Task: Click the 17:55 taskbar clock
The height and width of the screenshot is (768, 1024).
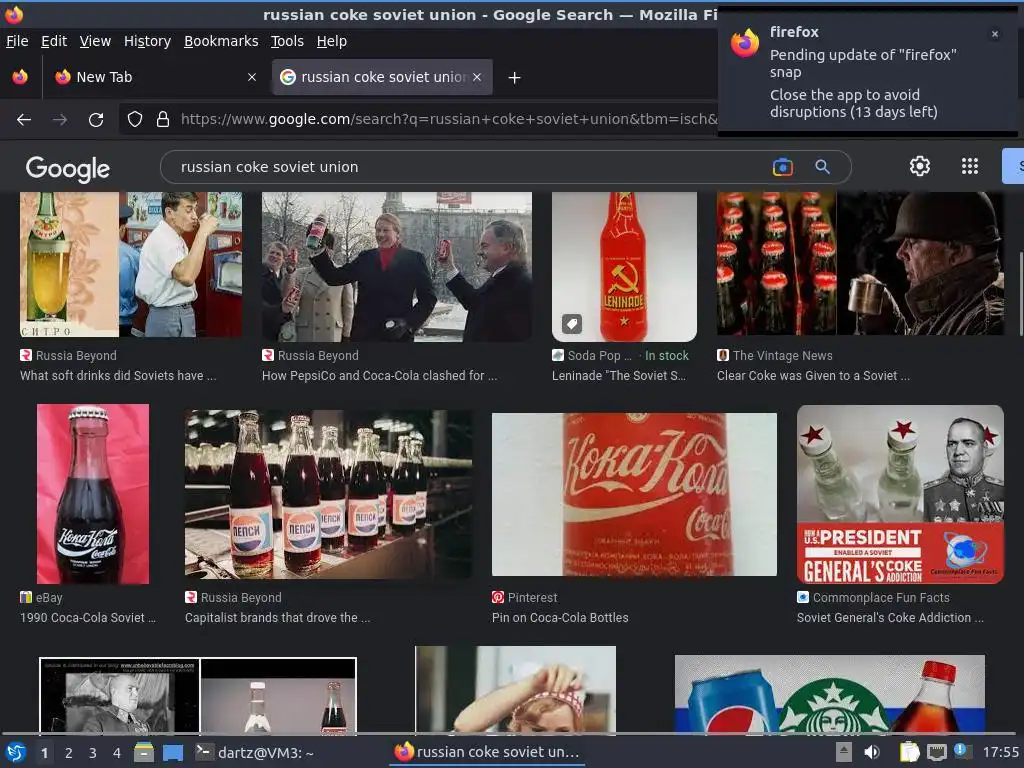Action: [1000, 752]
